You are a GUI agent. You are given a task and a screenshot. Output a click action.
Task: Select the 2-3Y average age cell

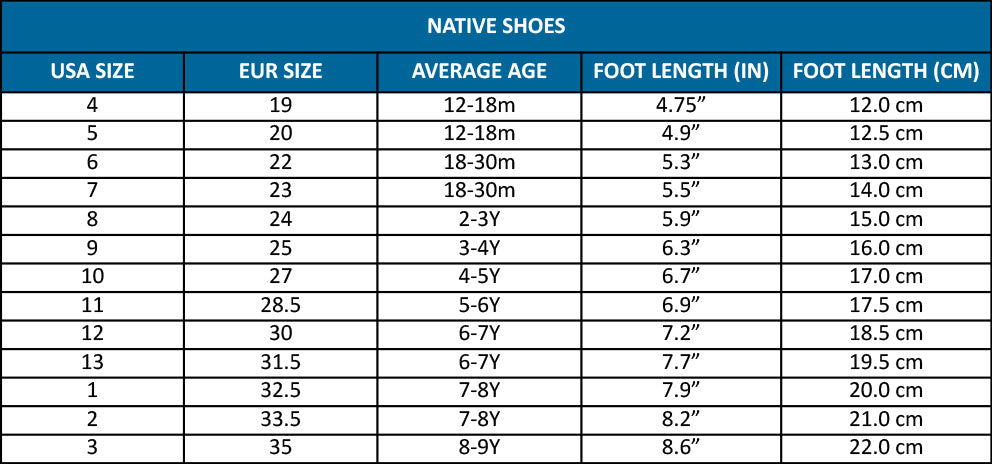tap(479, 219)
